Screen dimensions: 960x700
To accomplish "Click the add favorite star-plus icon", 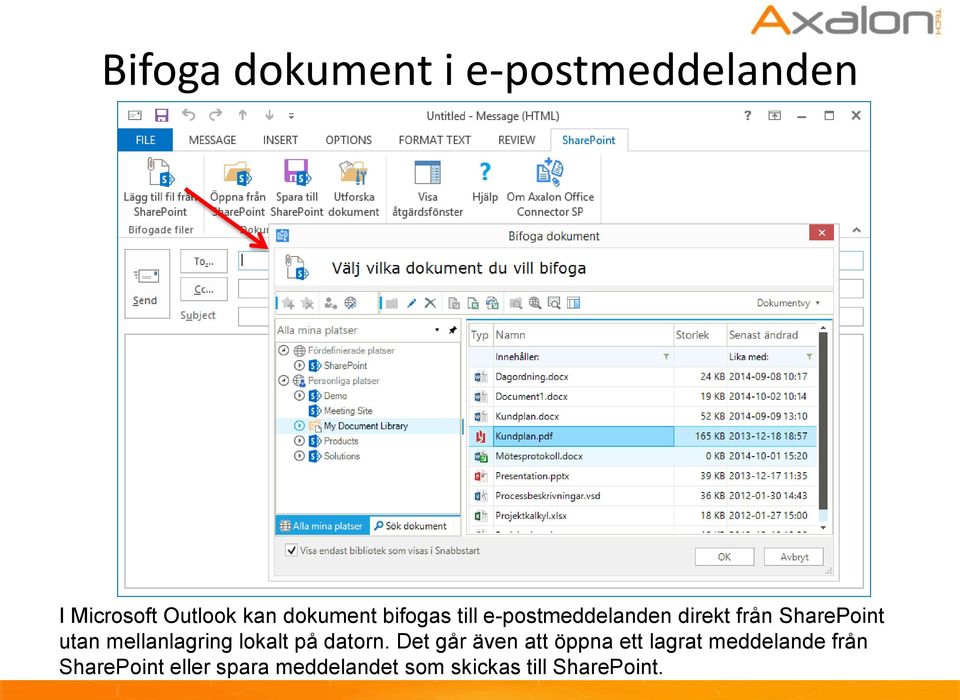I will tap(288, 303).
